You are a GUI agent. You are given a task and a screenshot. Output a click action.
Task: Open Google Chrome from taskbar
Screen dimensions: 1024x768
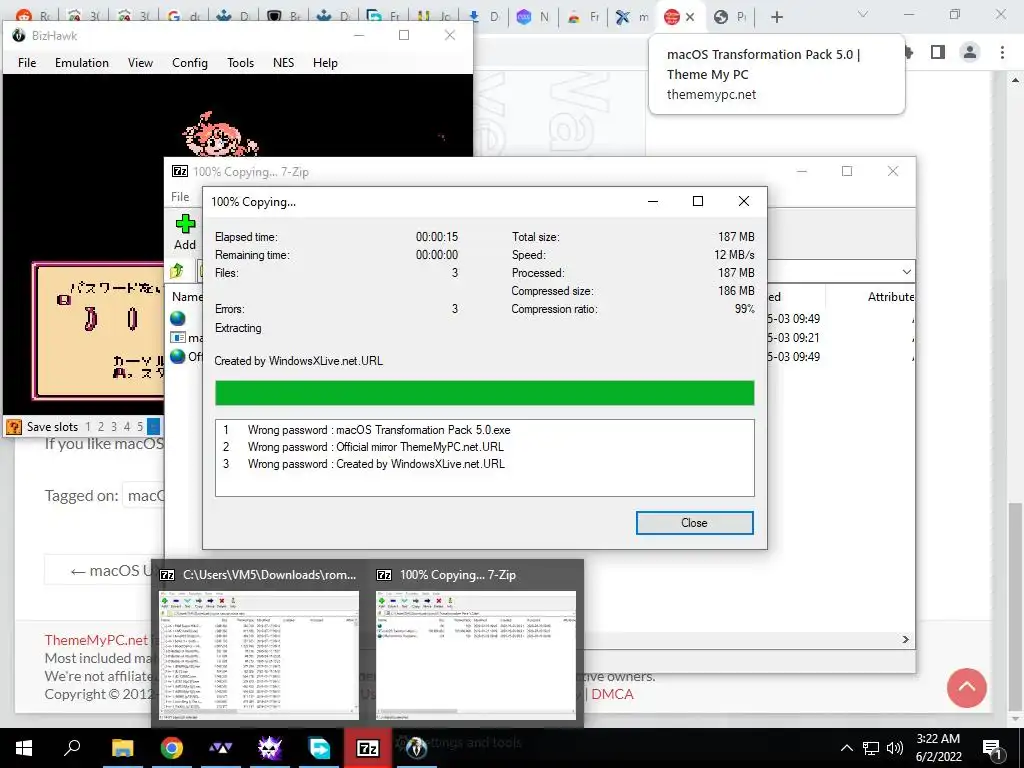coord(172,748)
